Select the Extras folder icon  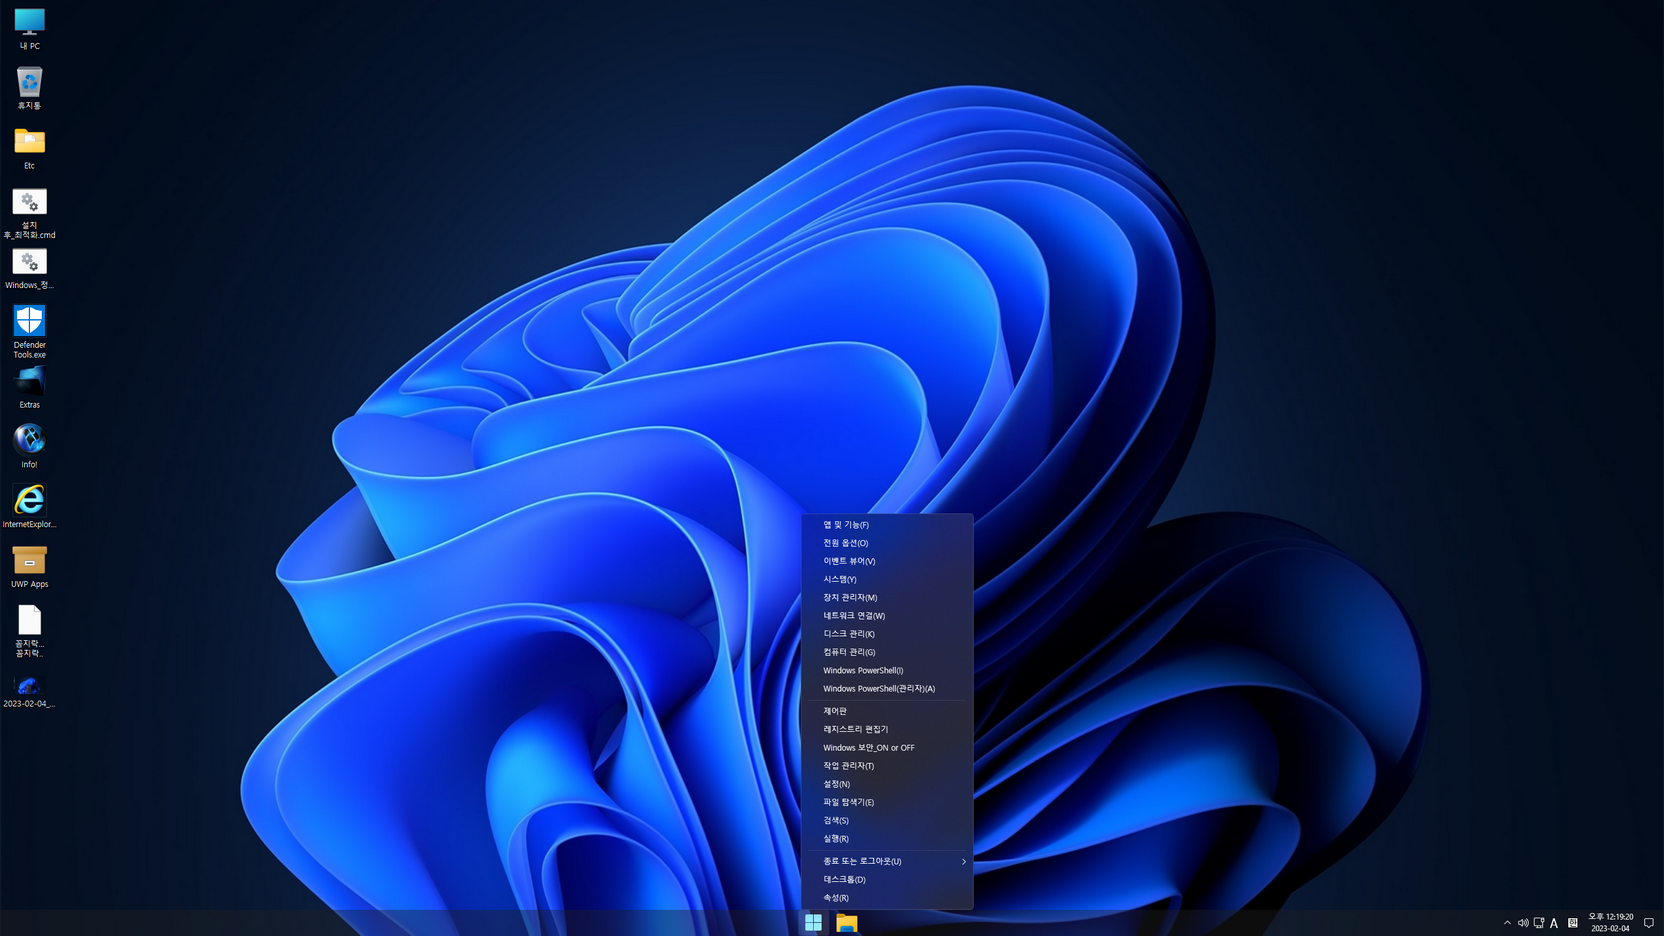29,387
